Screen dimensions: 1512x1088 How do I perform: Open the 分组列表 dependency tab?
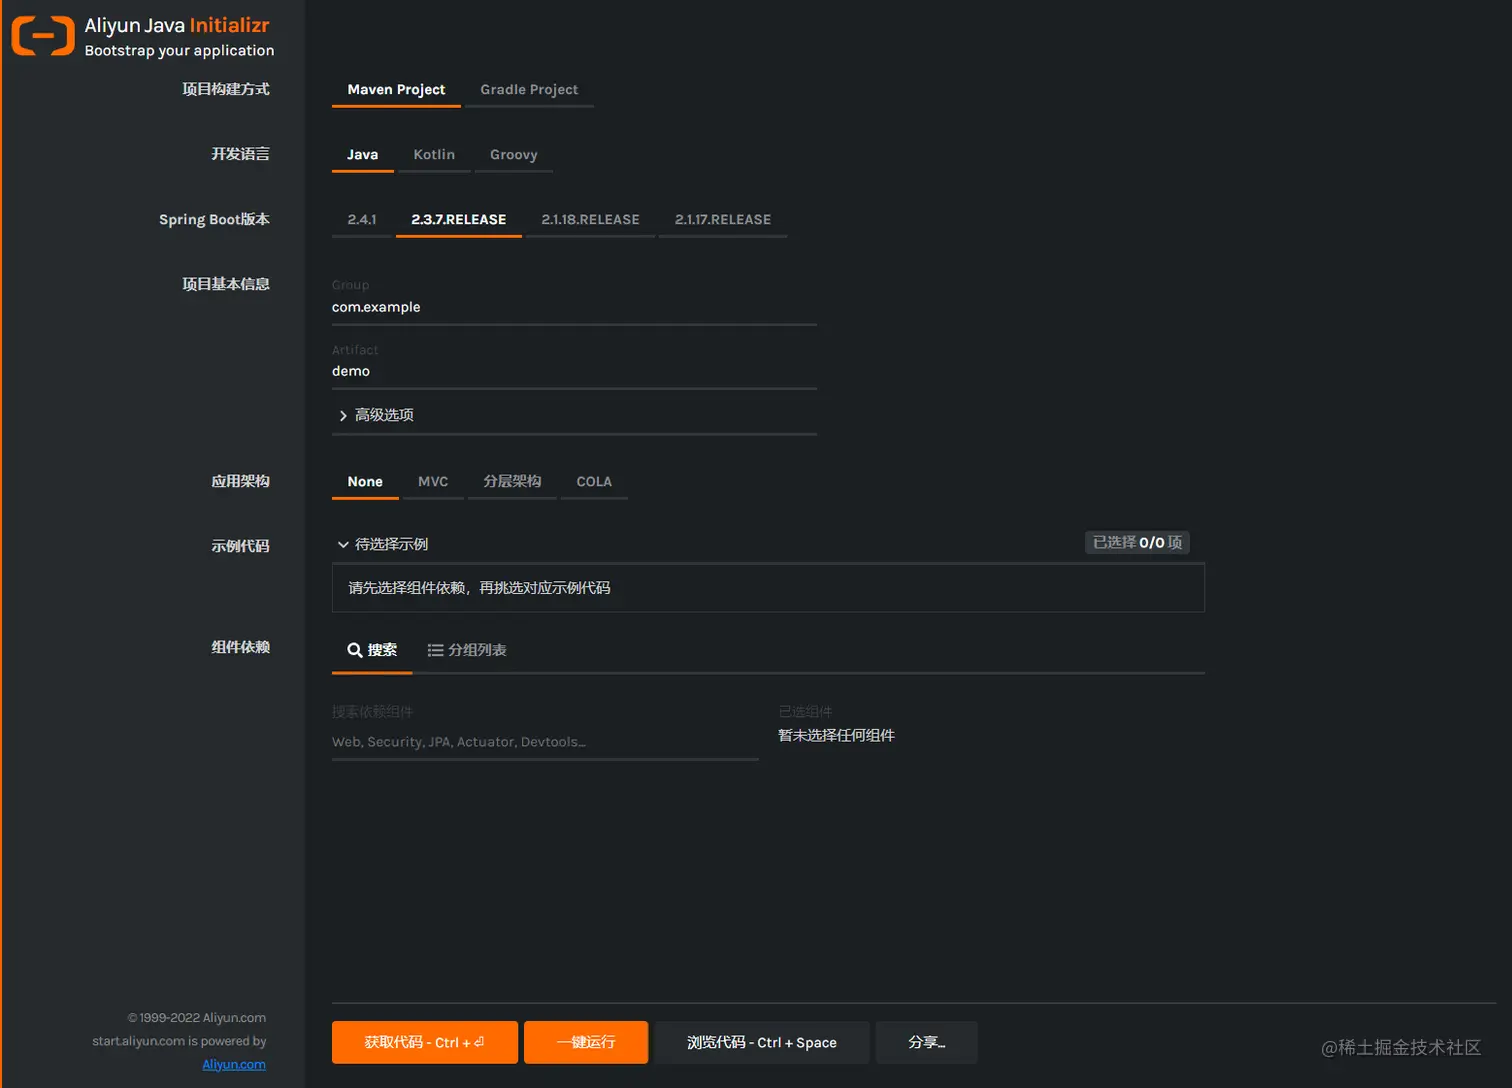(467, 650)
